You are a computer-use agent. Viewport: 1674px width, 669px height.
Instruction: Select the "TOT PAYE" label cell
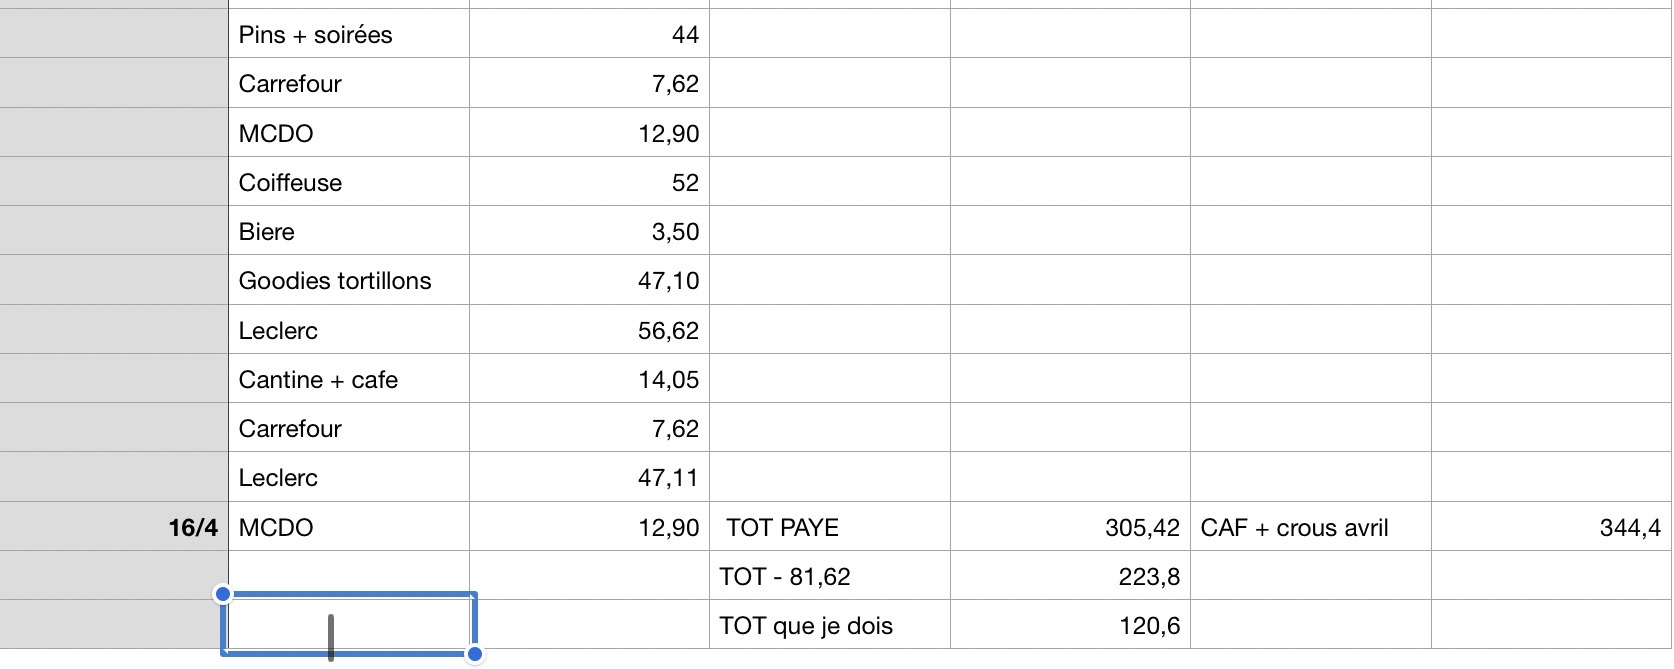[829, 528]
